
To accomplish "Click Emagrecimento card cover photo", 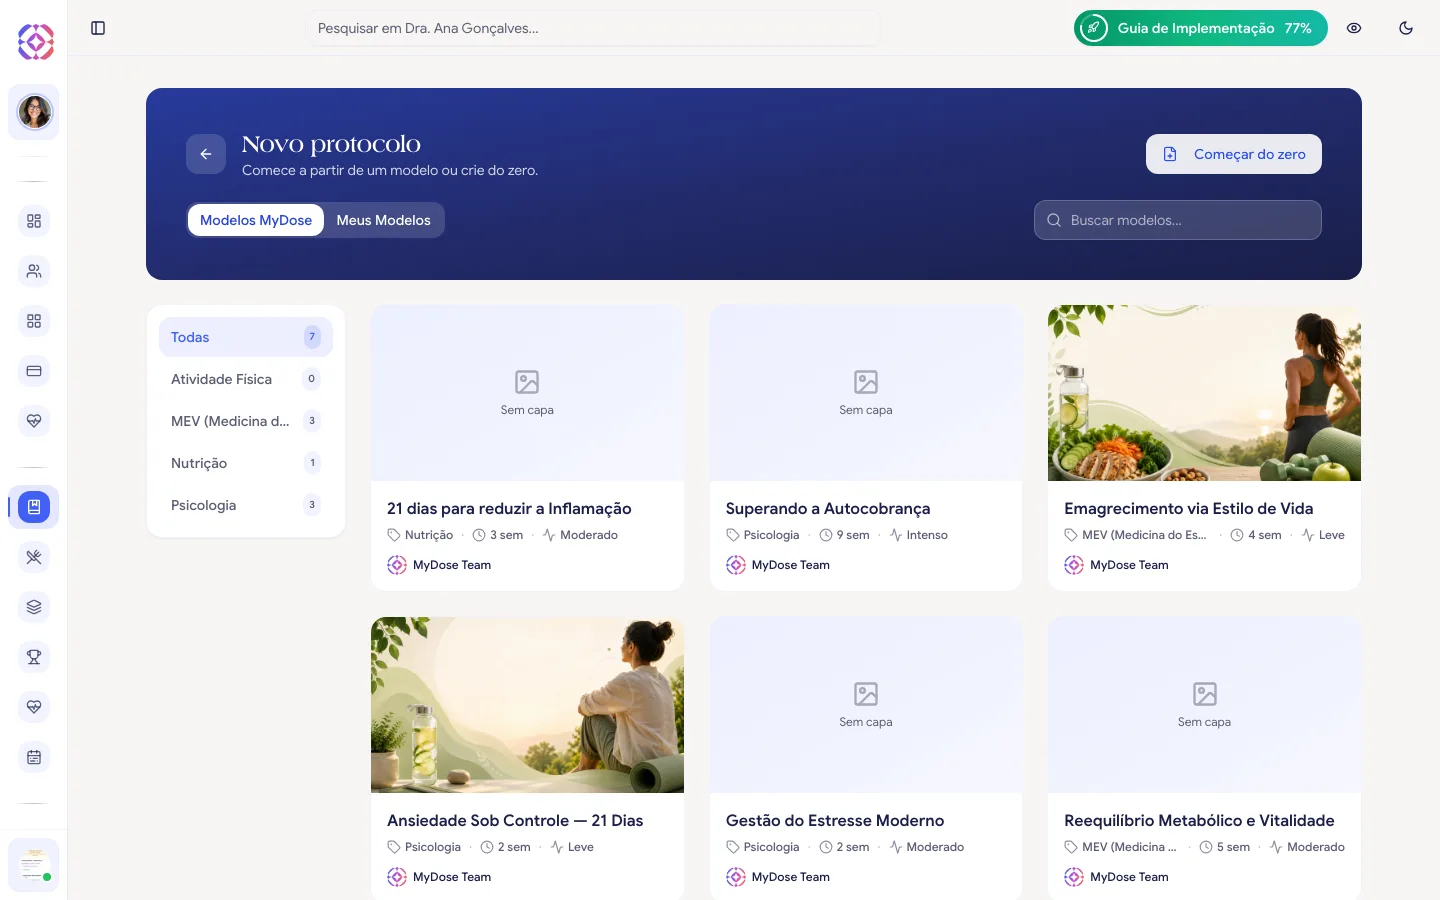I will coord(1204,393).
